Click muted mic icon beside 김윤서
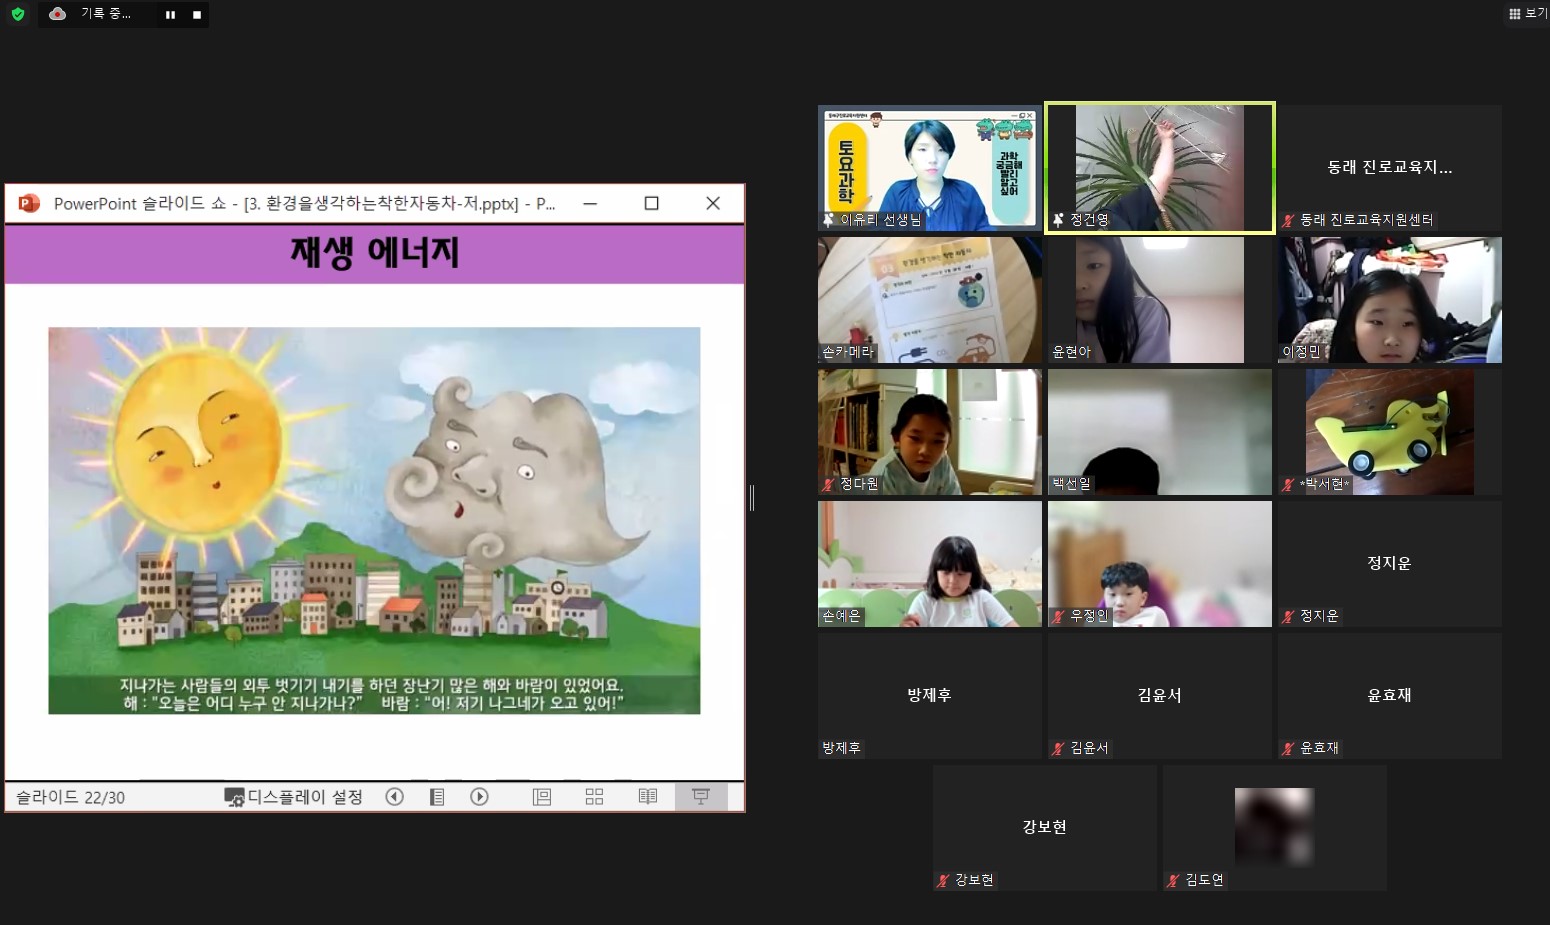This screenshot has height=925, width=1550. tap(1059, 748)
